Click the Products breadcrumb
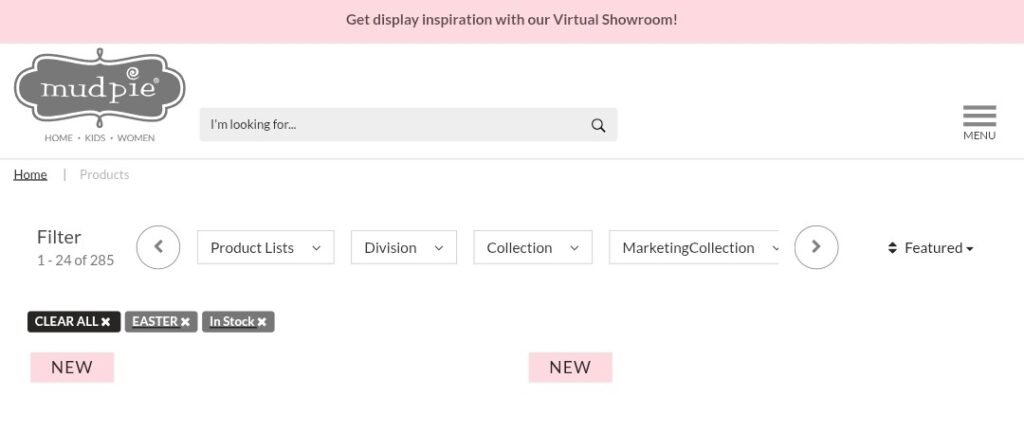1024x432 pixels. 104,175
